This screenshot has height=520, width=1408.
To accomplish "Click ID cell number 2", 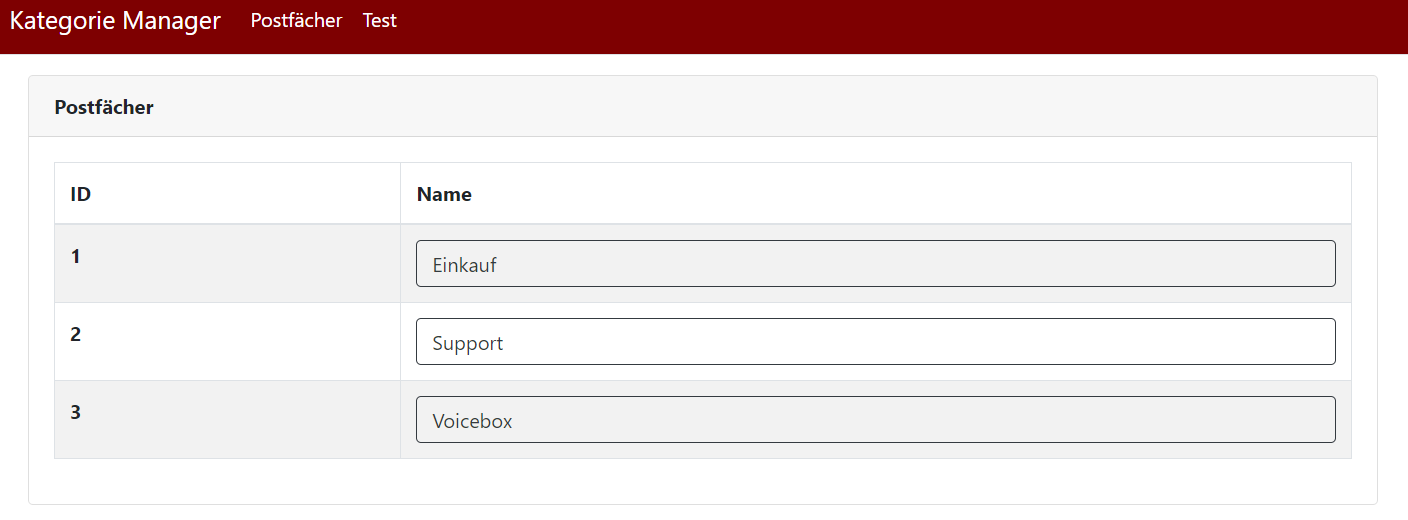I will [76, 335].
